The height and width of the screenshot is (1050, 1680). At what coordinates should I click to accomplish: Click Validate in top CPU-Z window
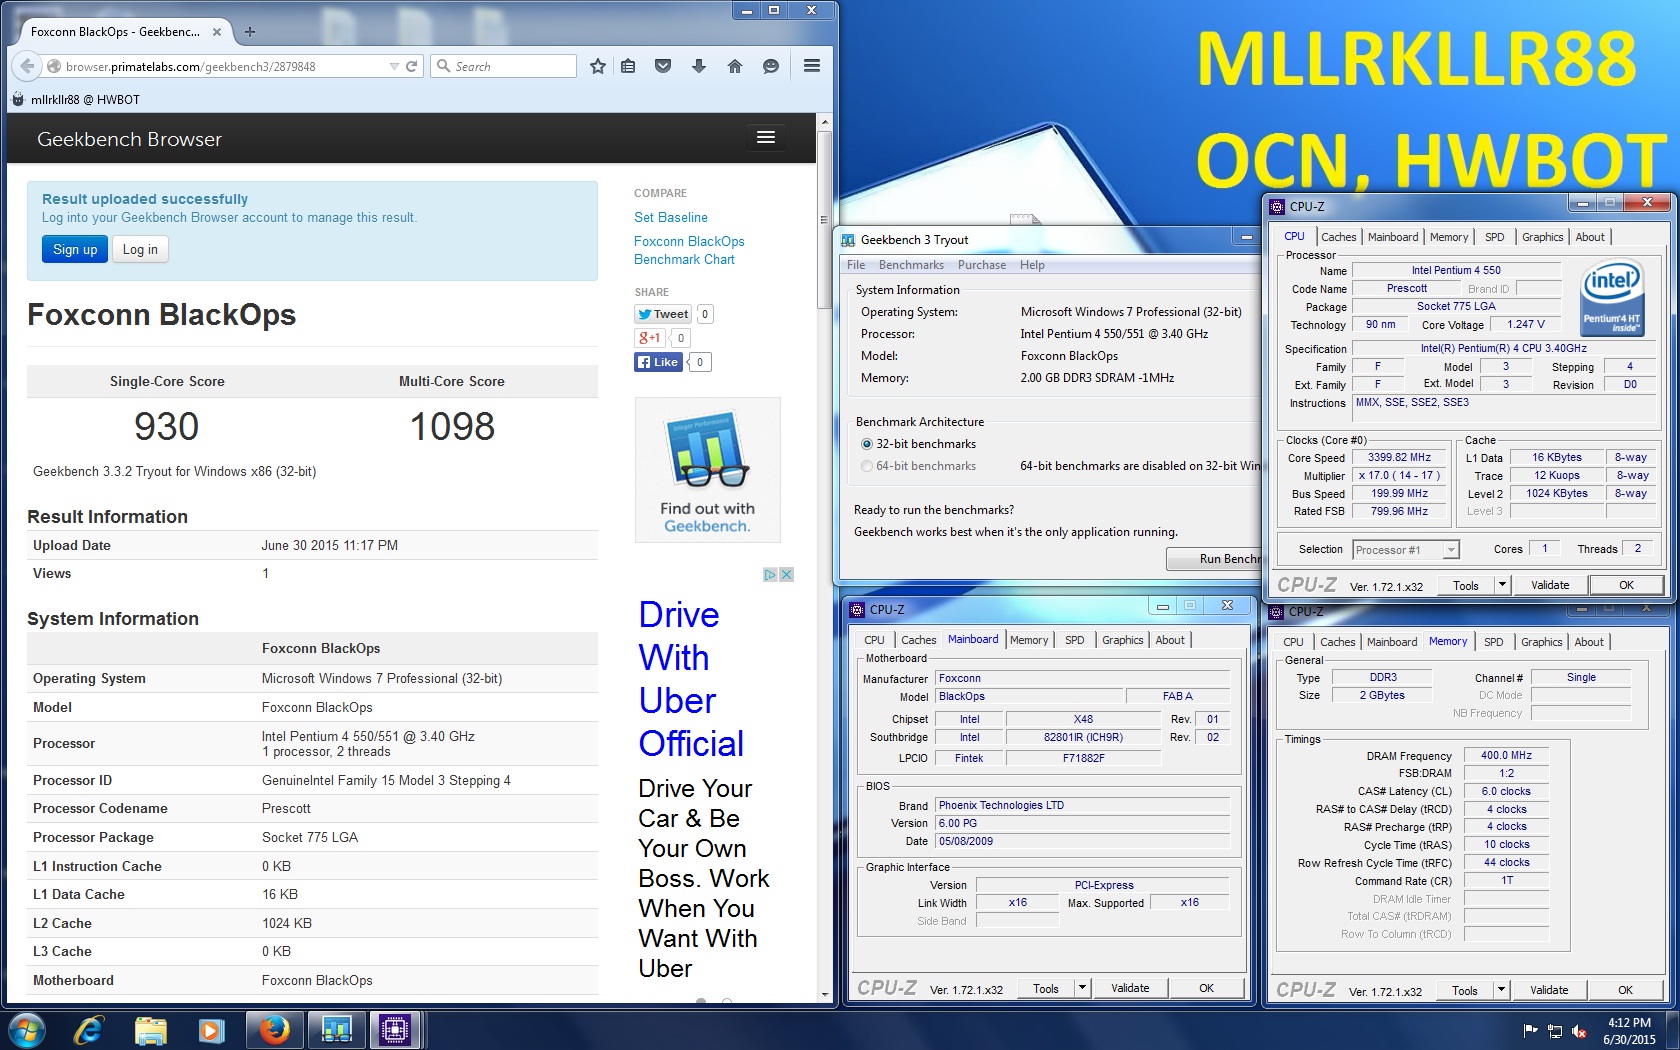(x=1550, y=585)
